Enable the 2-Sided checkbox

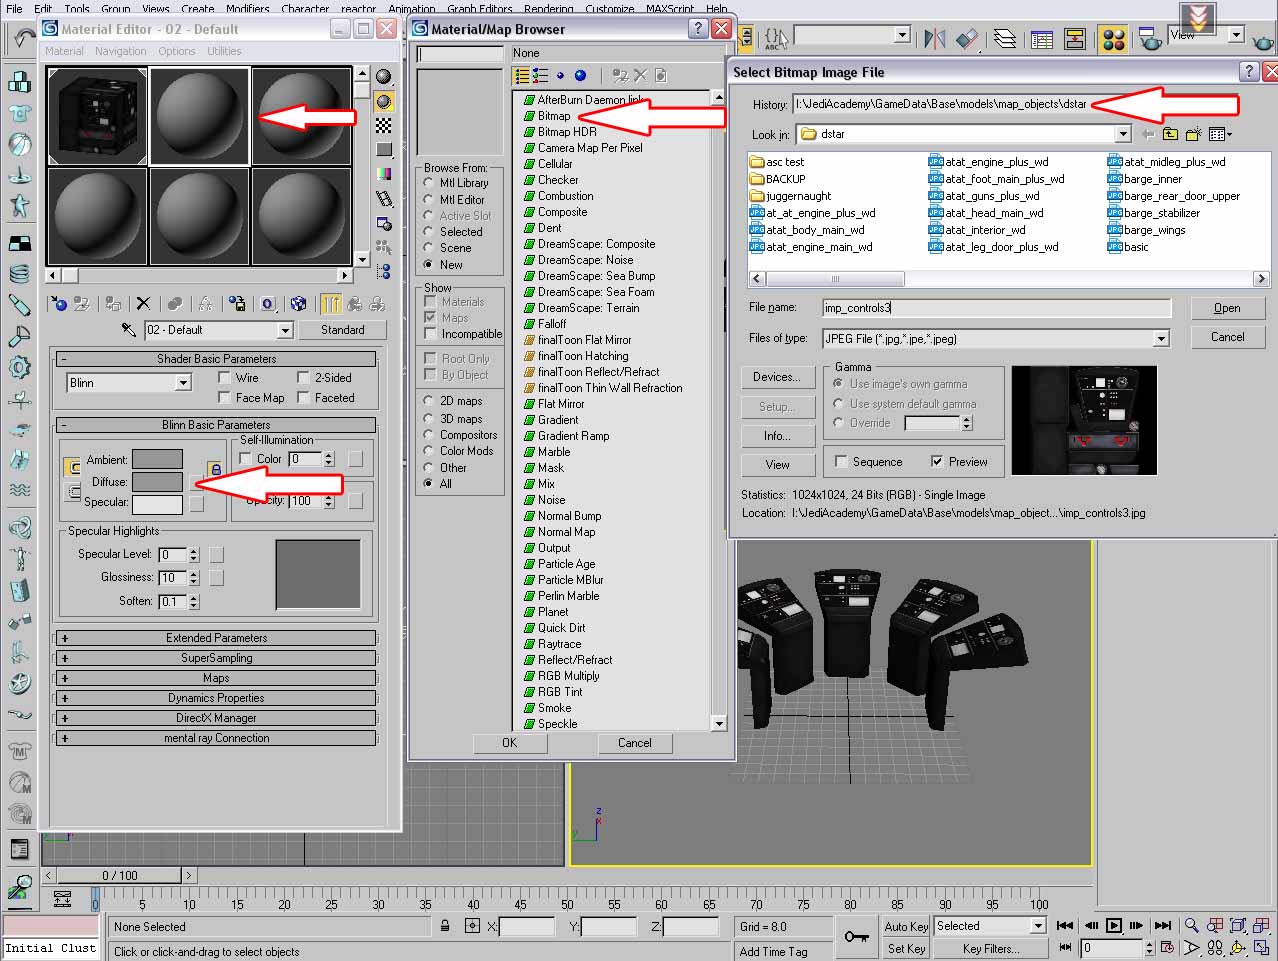click(303, 378)
